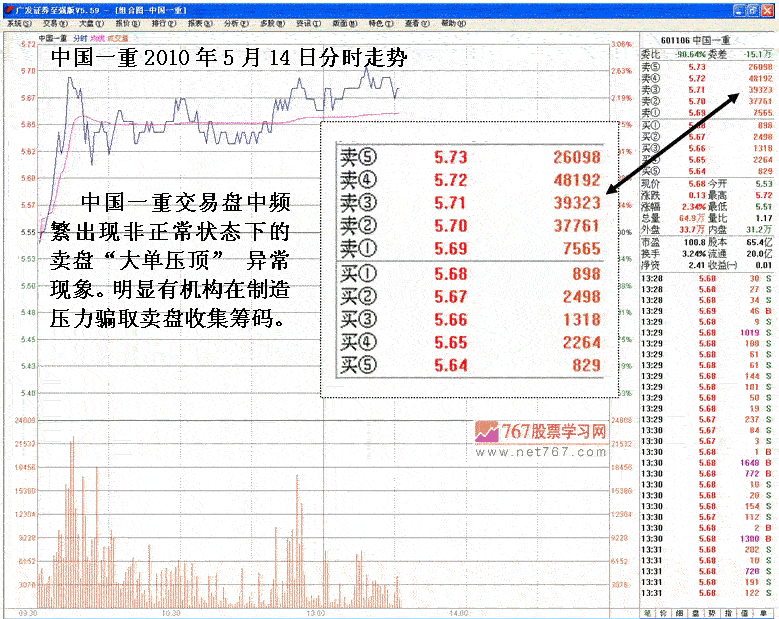Click the 09:30 time axis label
The image size is (779, 619).
[x=28, y=614]
